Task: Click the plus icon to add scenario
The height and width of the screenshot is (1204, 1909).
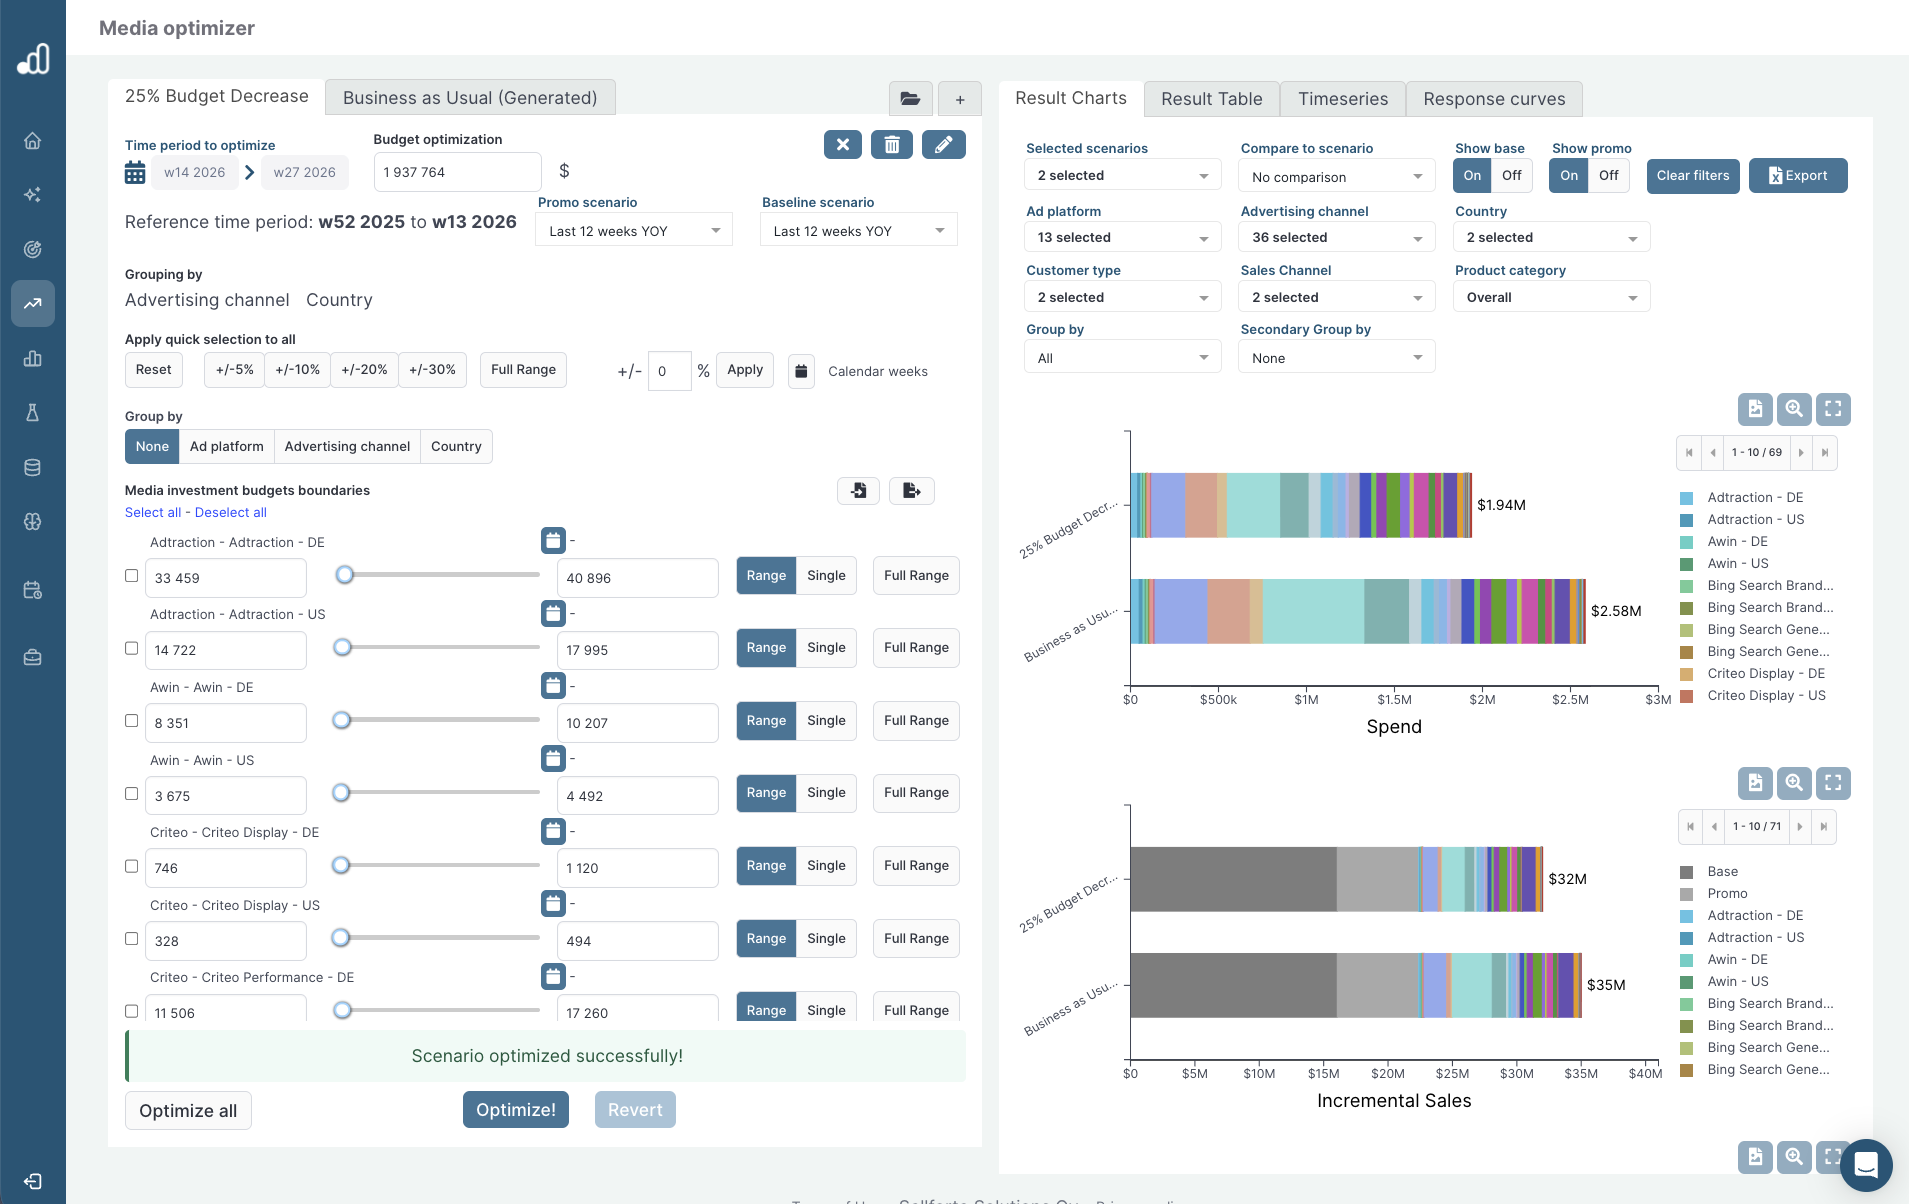Action: click(960, 99)
